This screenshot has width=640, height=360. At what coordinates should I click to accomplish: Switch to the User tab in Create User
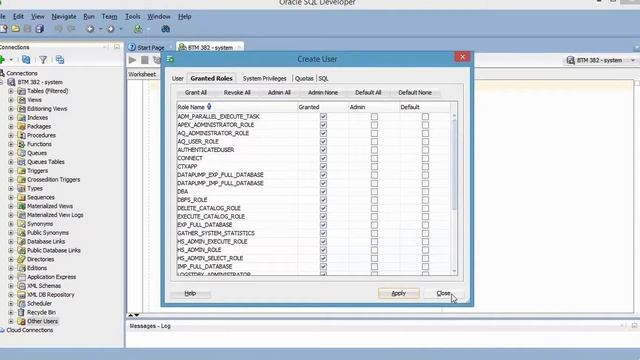coord(178,78)
